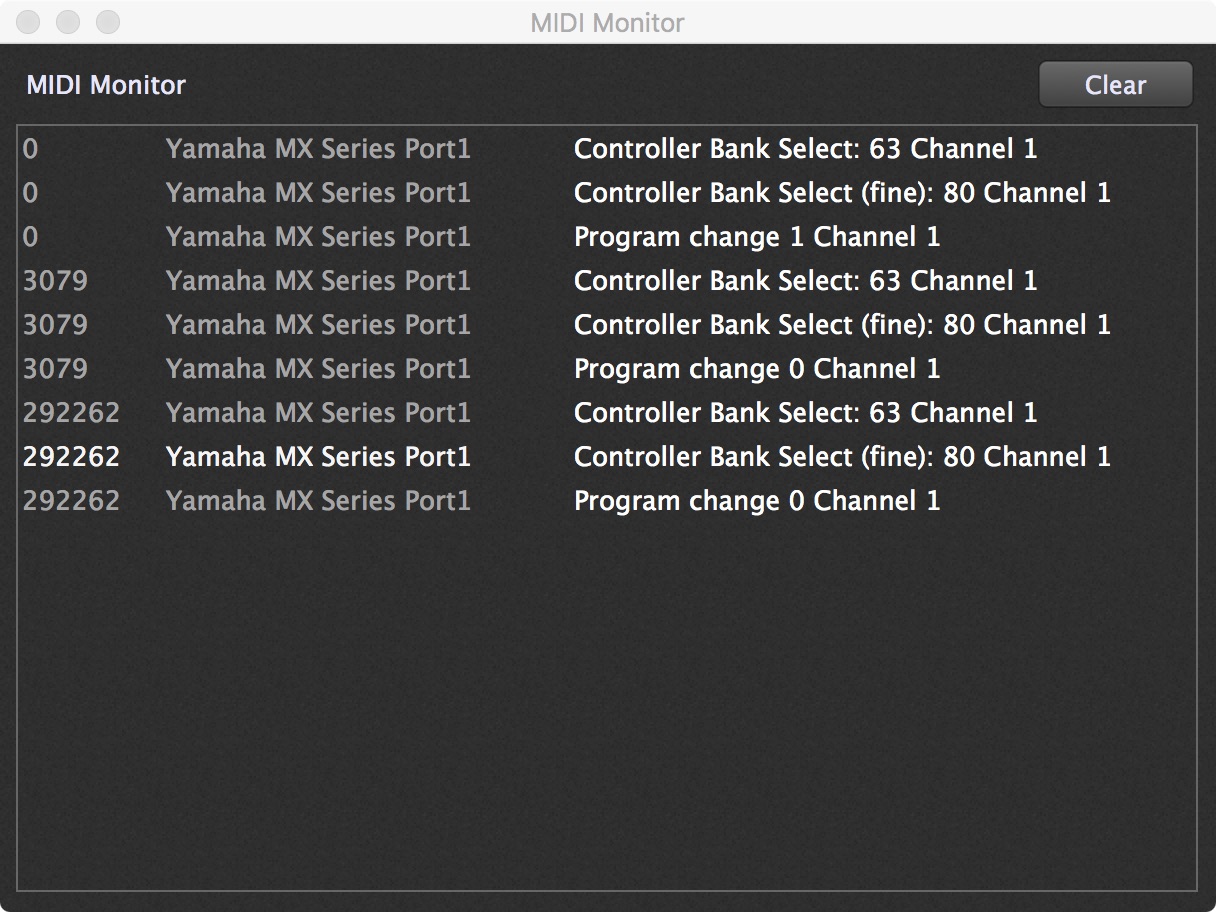Select Controller Bank Select: 63 row at 292262

[x=607, y=413]
